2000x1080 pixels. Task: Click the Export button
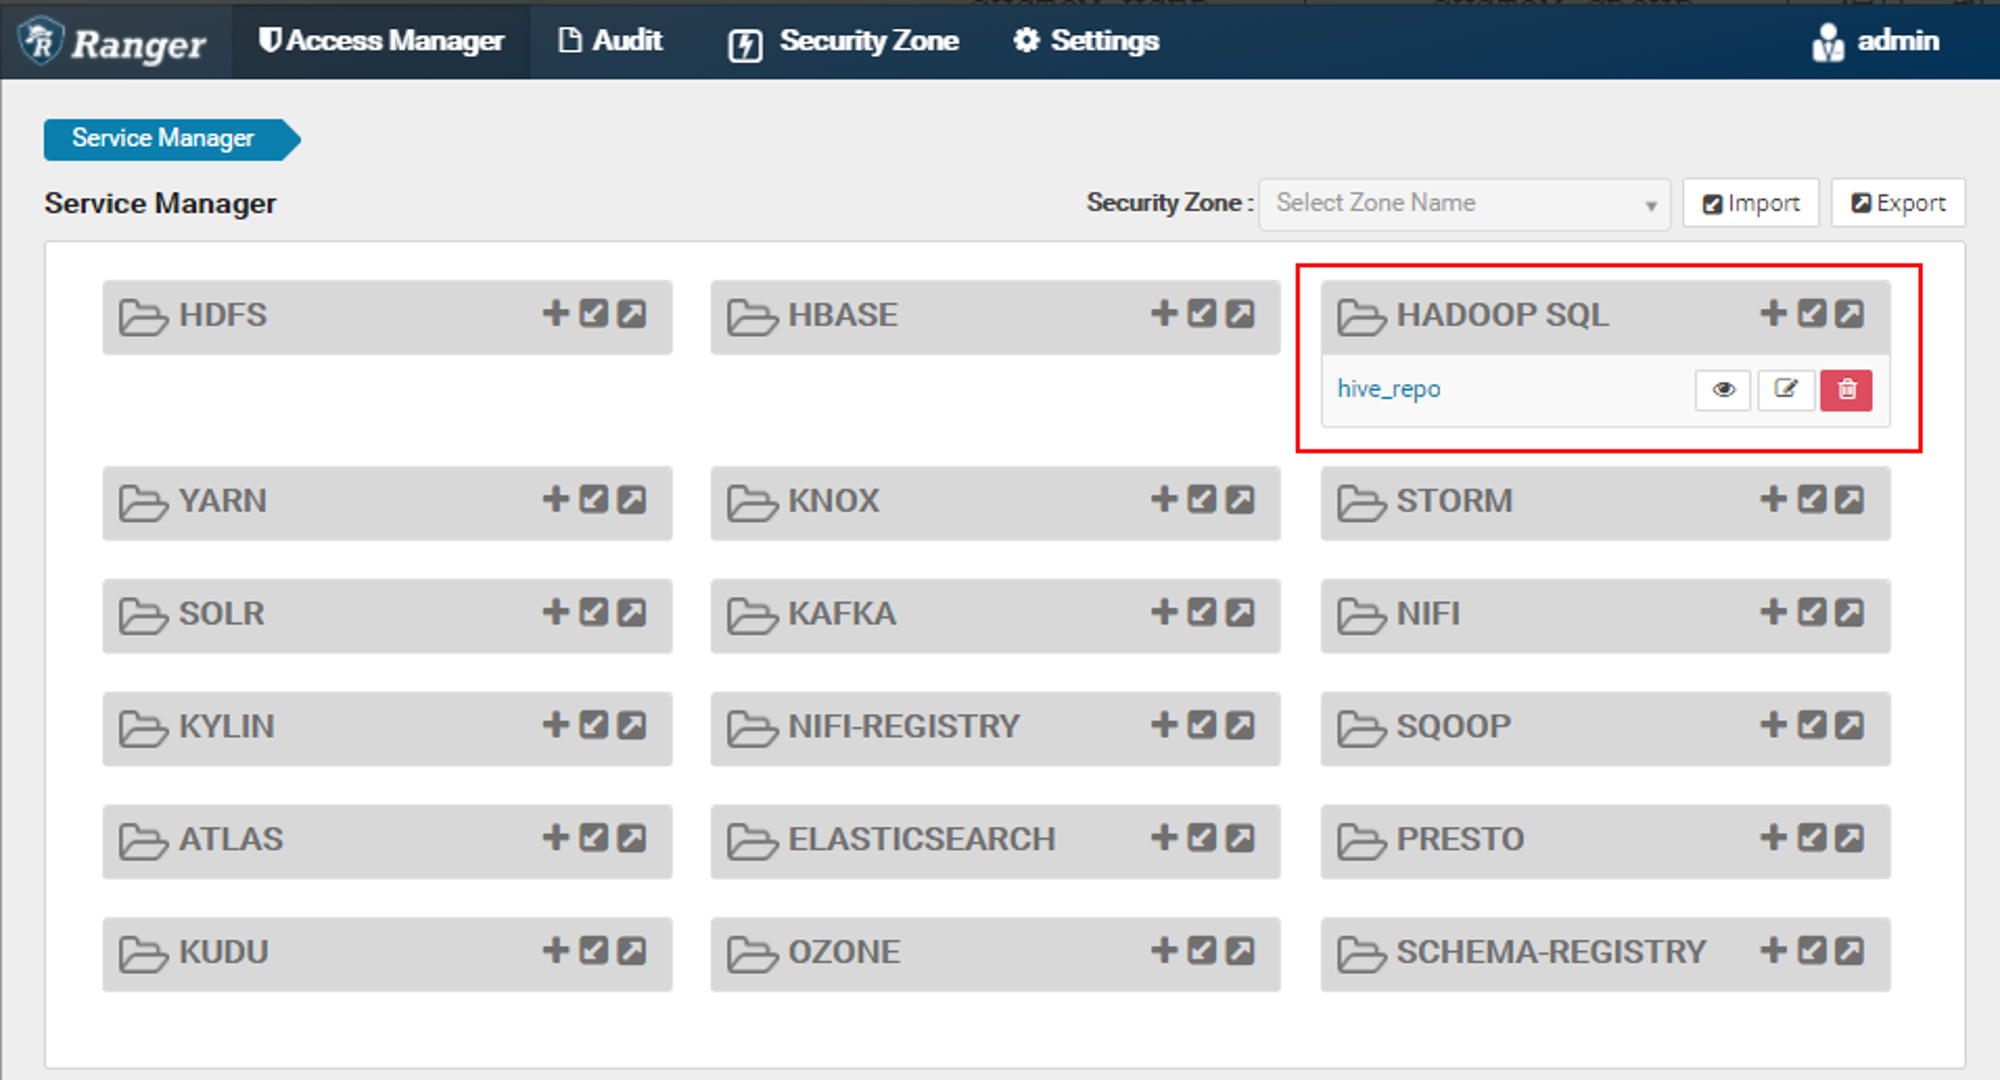coord(1898,204)
